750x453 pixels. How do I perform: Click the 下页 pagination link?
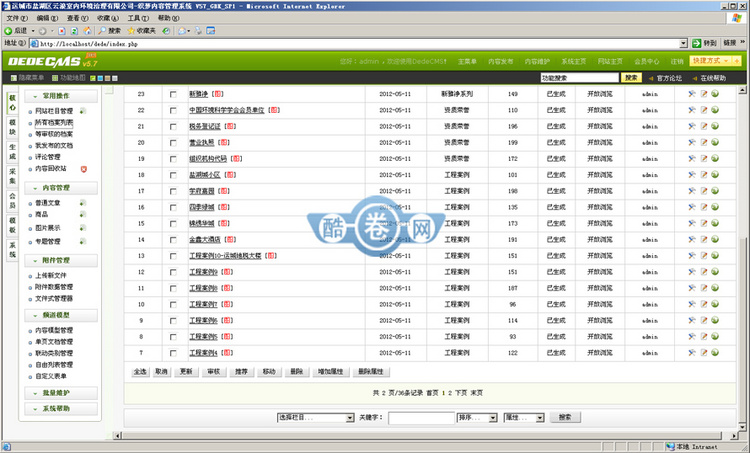(x=461, y=393)
